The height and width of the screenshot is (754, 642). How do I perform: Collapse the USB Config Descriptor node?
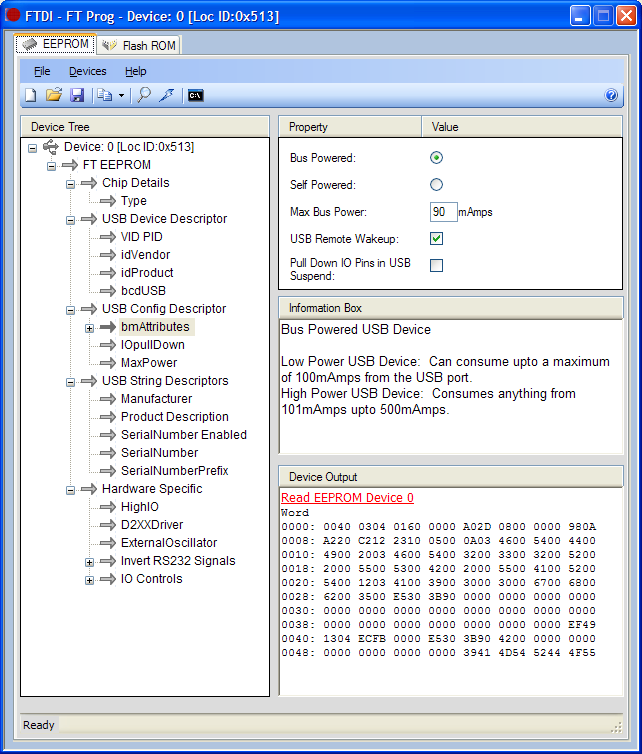(70, 310)
